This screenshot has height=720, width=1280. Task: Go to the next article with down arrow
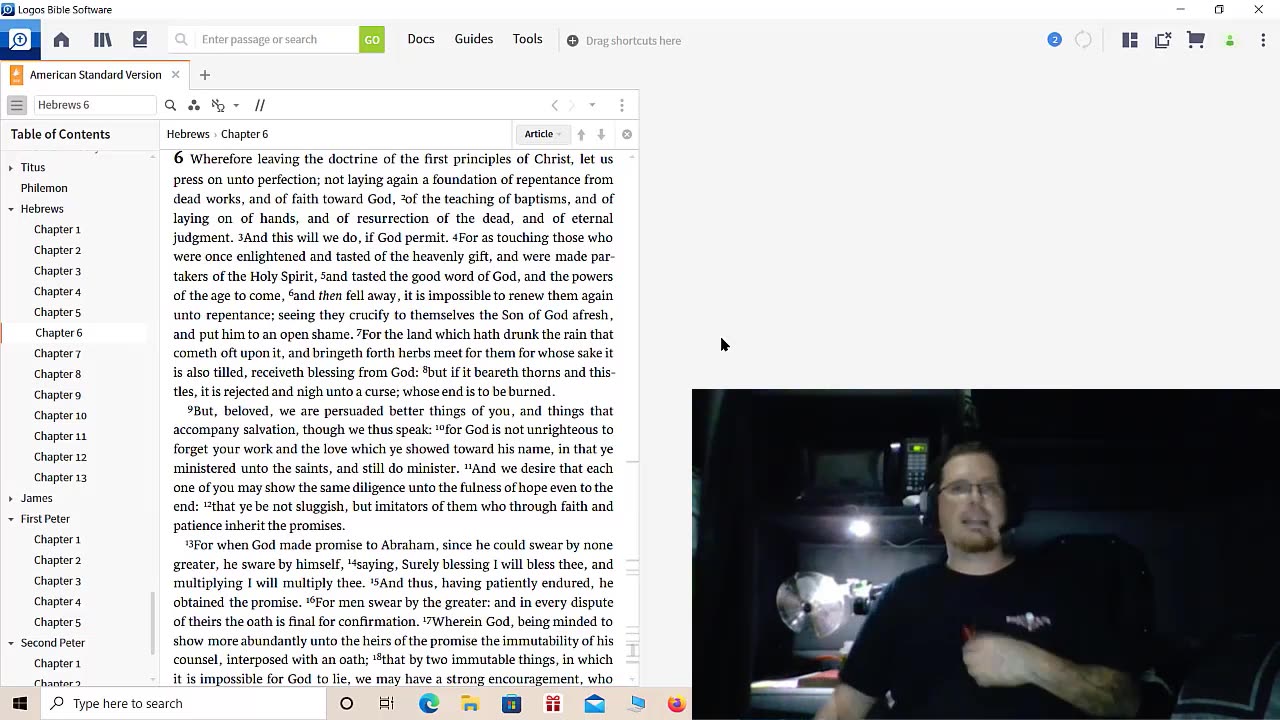tap(601, 134)
